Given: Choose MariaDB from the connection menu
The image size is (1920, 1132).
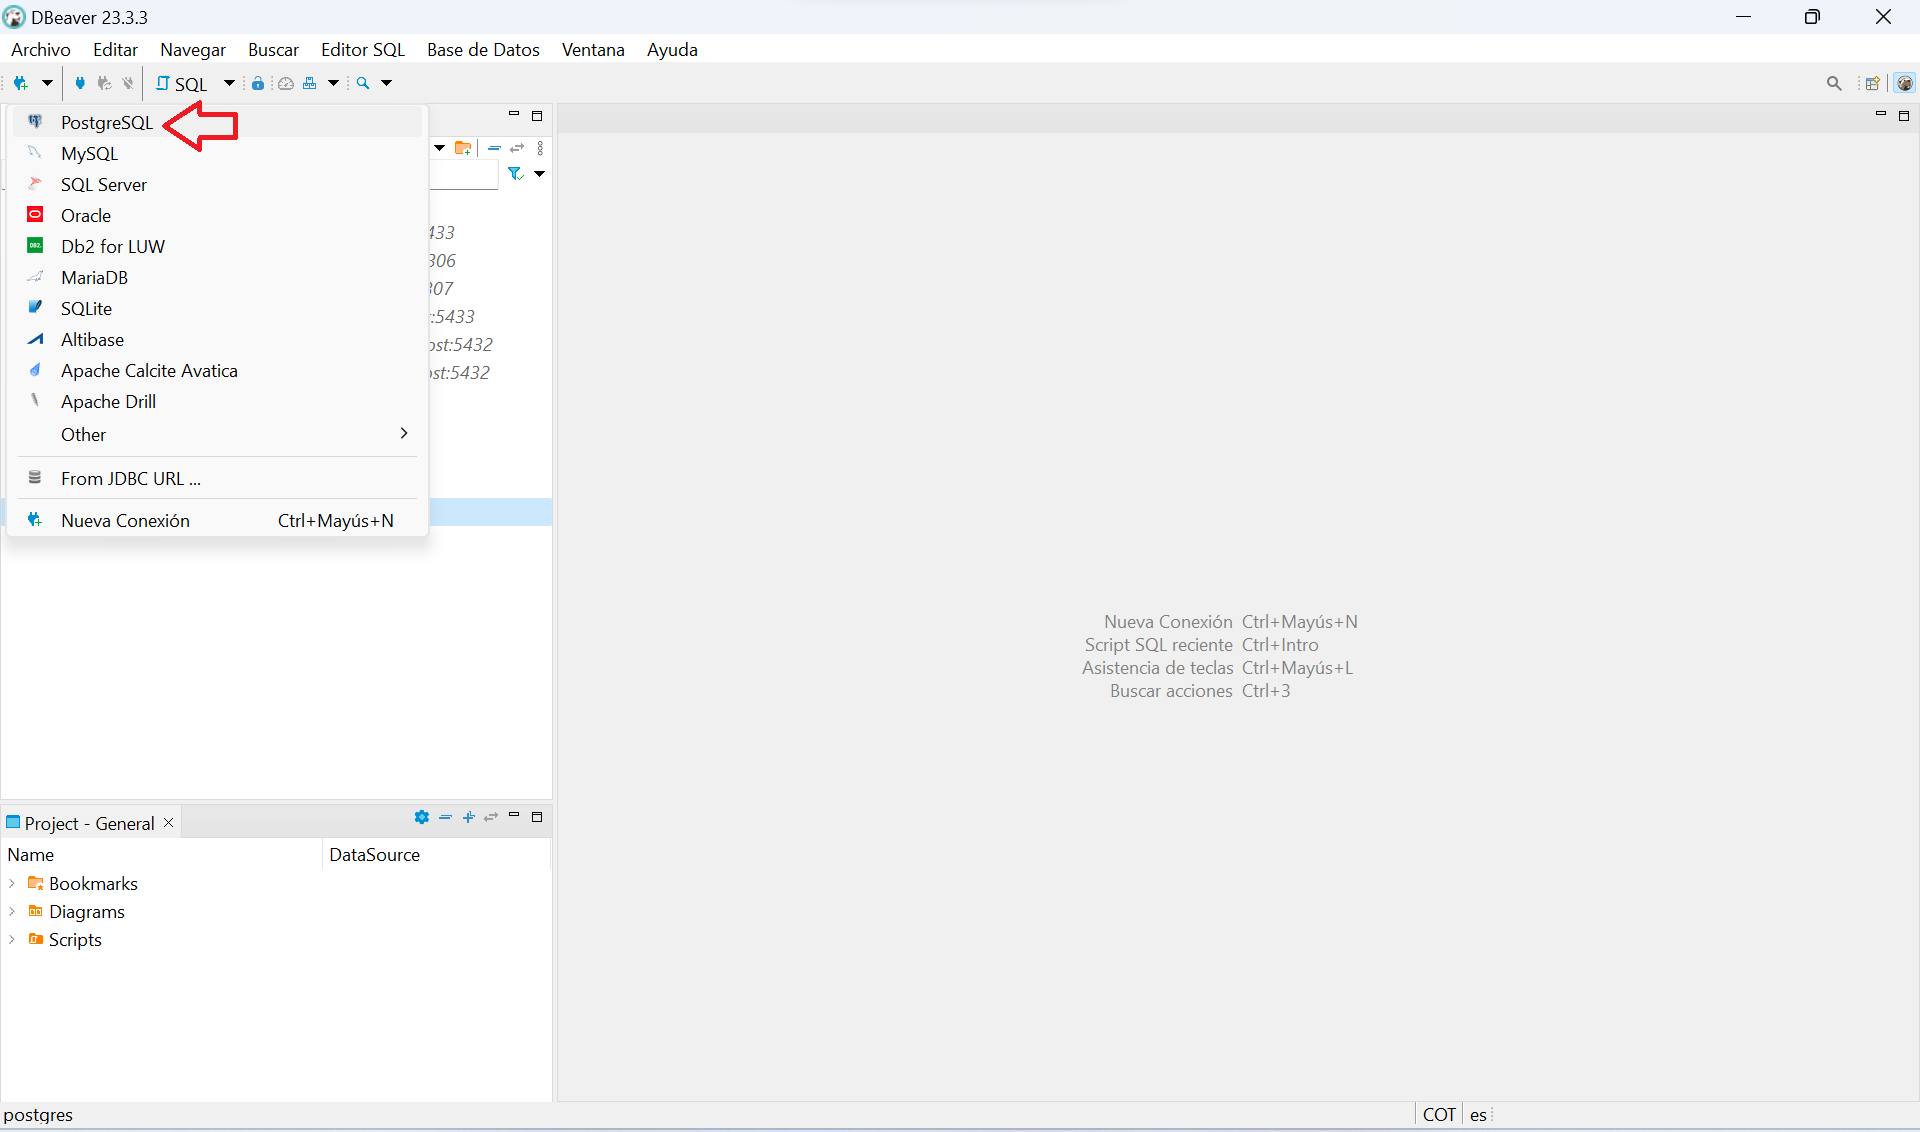Looking at the screenshot, I should tap(218, 277).
